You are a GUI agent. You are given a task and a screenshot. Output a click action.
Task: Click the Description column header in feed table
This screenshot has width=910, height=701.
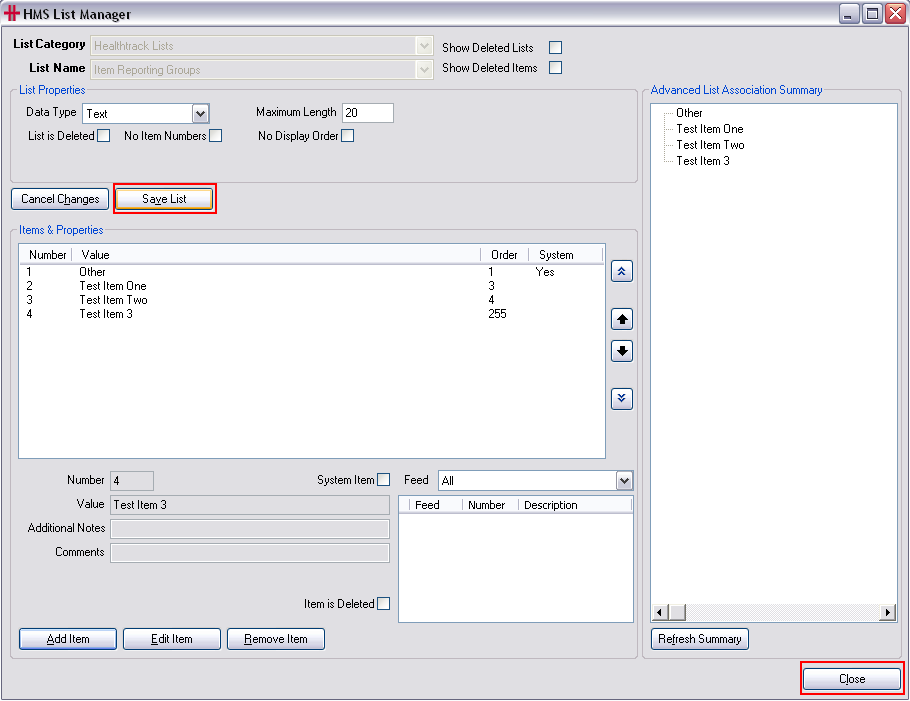tap(575, 505)
